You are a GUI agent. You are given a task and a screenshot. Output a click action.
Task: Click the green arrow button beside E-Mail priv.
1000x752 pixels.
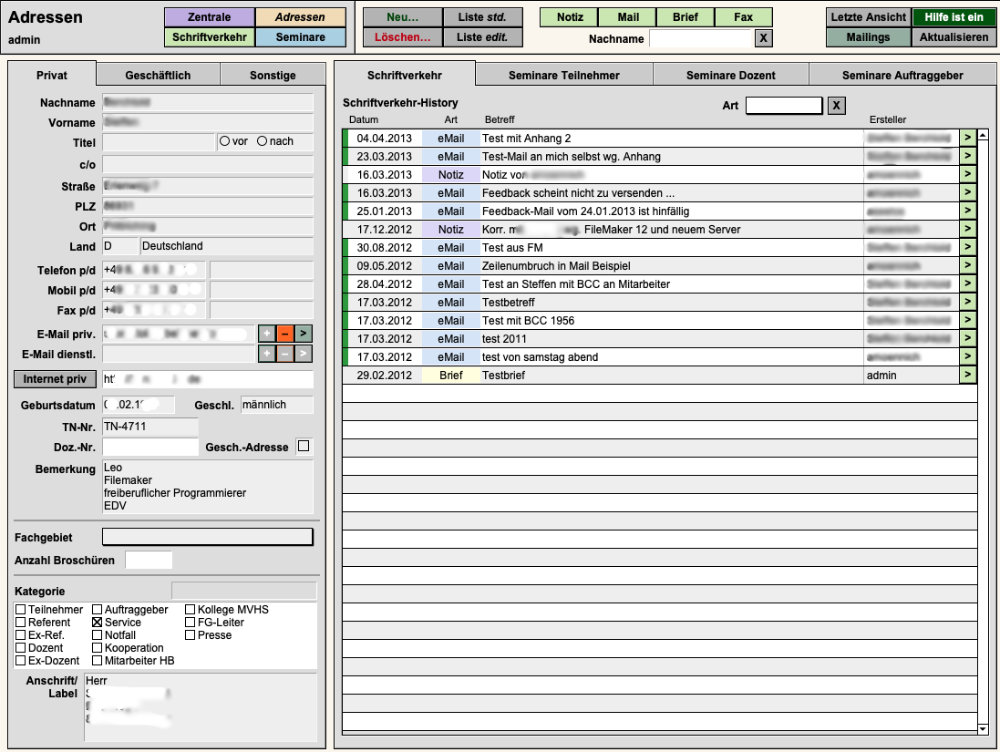pyautogui.click(x=303, y=334)
